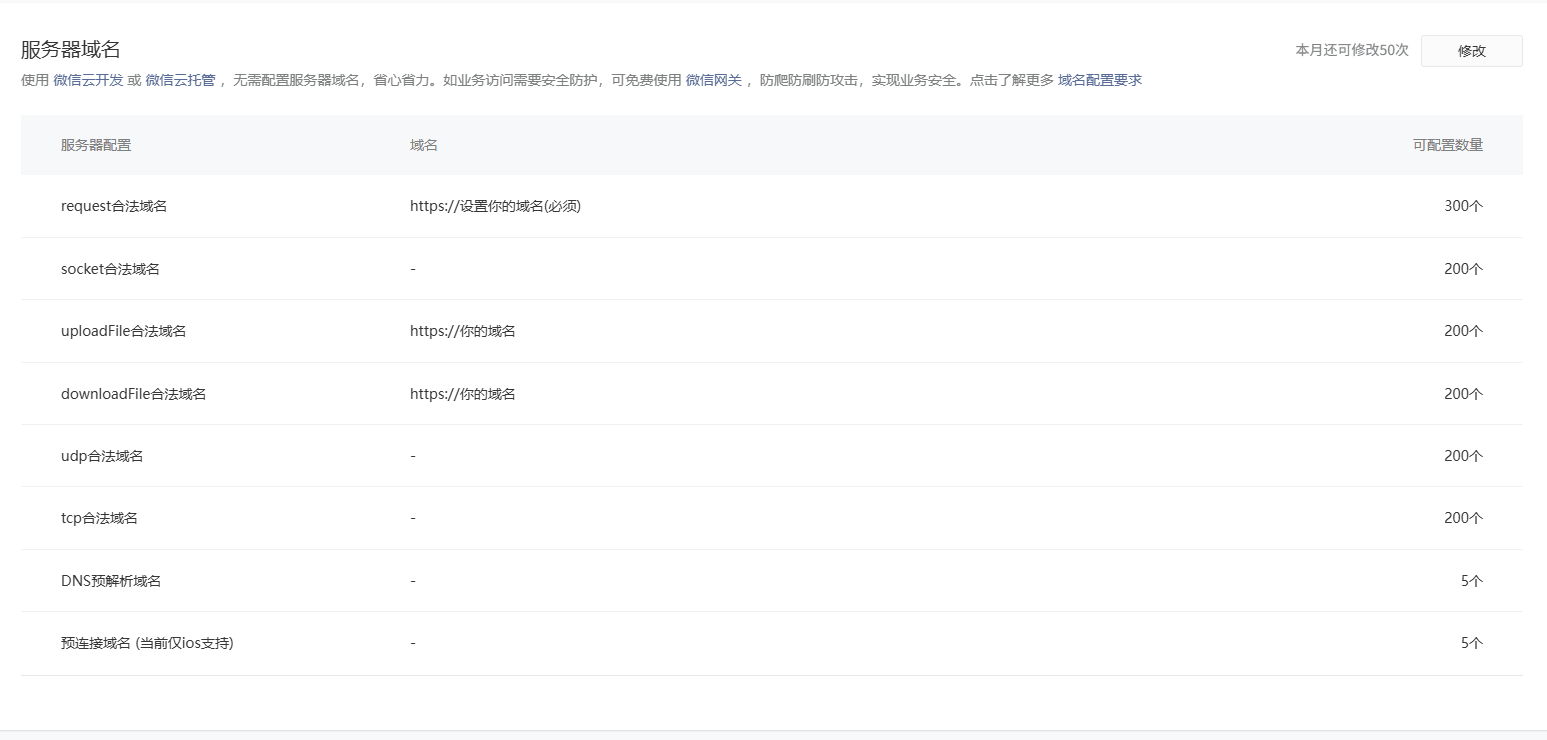Click the dash value in DNS预解析域名 row
This screenshot has width=1547, height=740.
coord(413,581)
